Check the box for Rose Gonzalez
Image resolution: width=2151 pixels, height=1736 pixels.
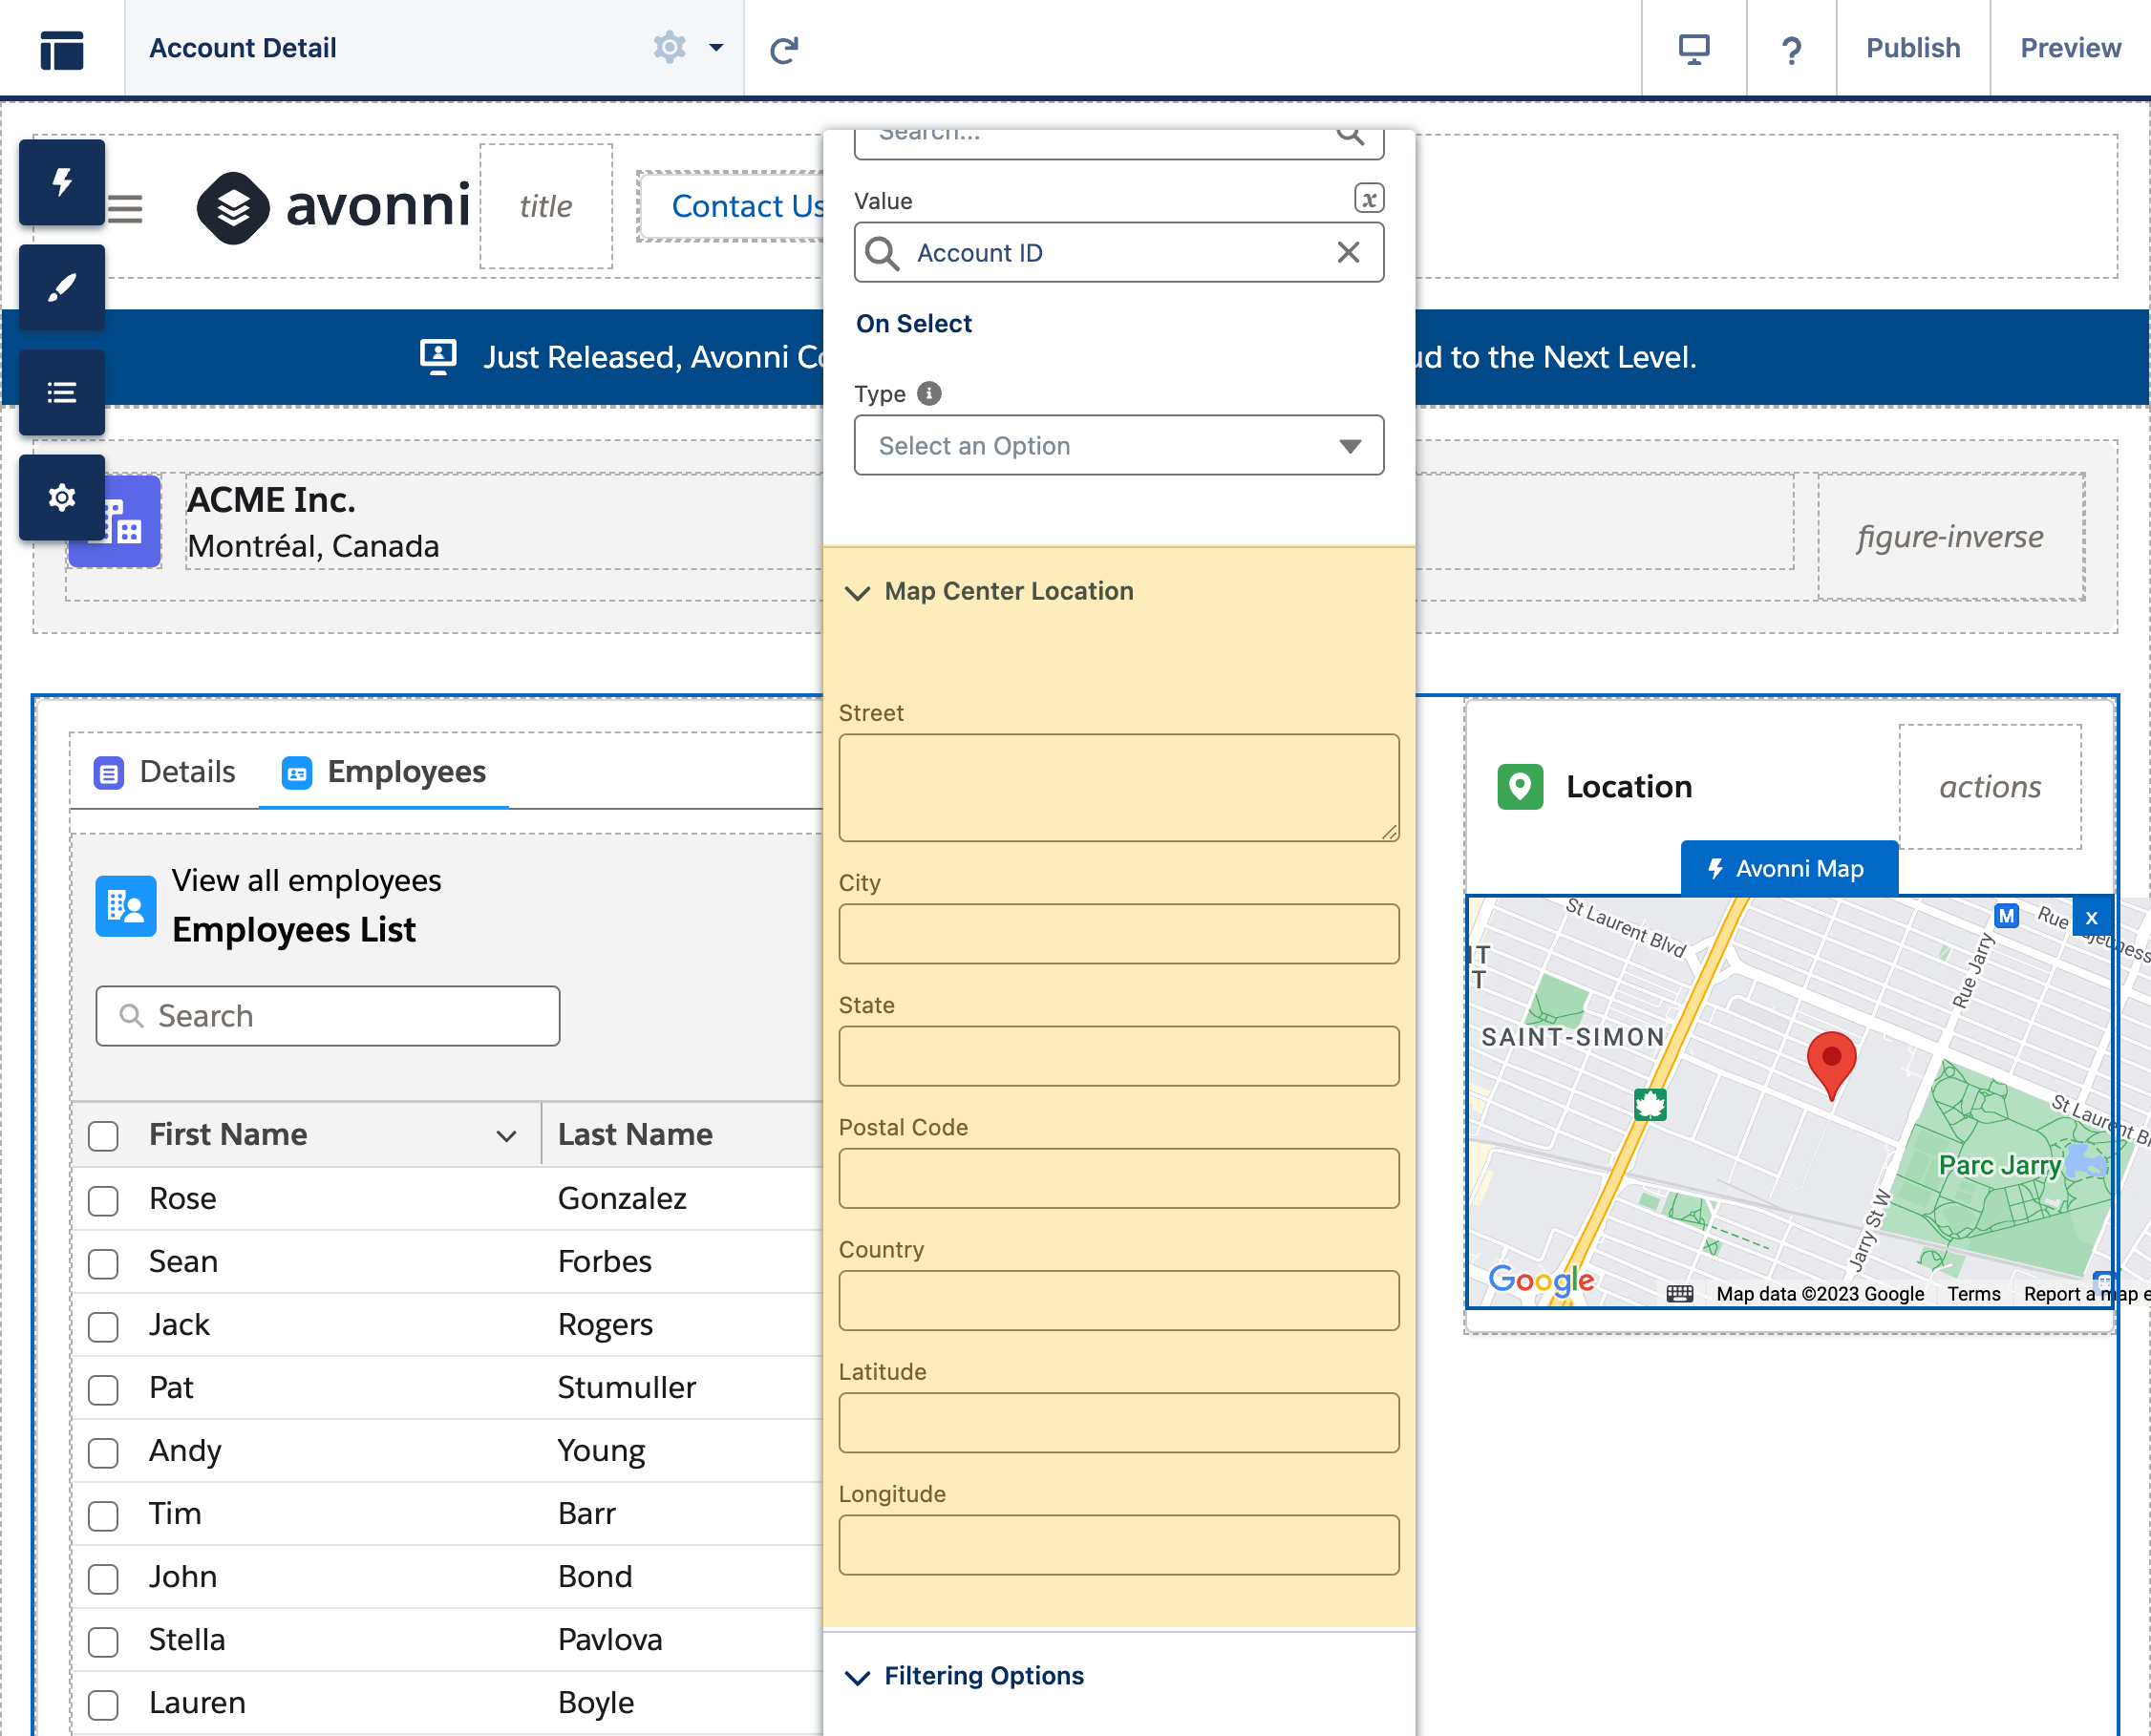(103, 1200)
